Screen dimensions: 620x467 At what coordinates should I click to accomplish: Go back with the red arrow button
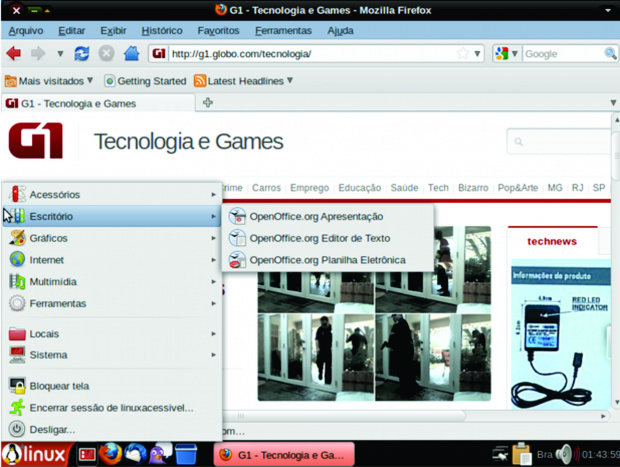[x=13, y=53]
